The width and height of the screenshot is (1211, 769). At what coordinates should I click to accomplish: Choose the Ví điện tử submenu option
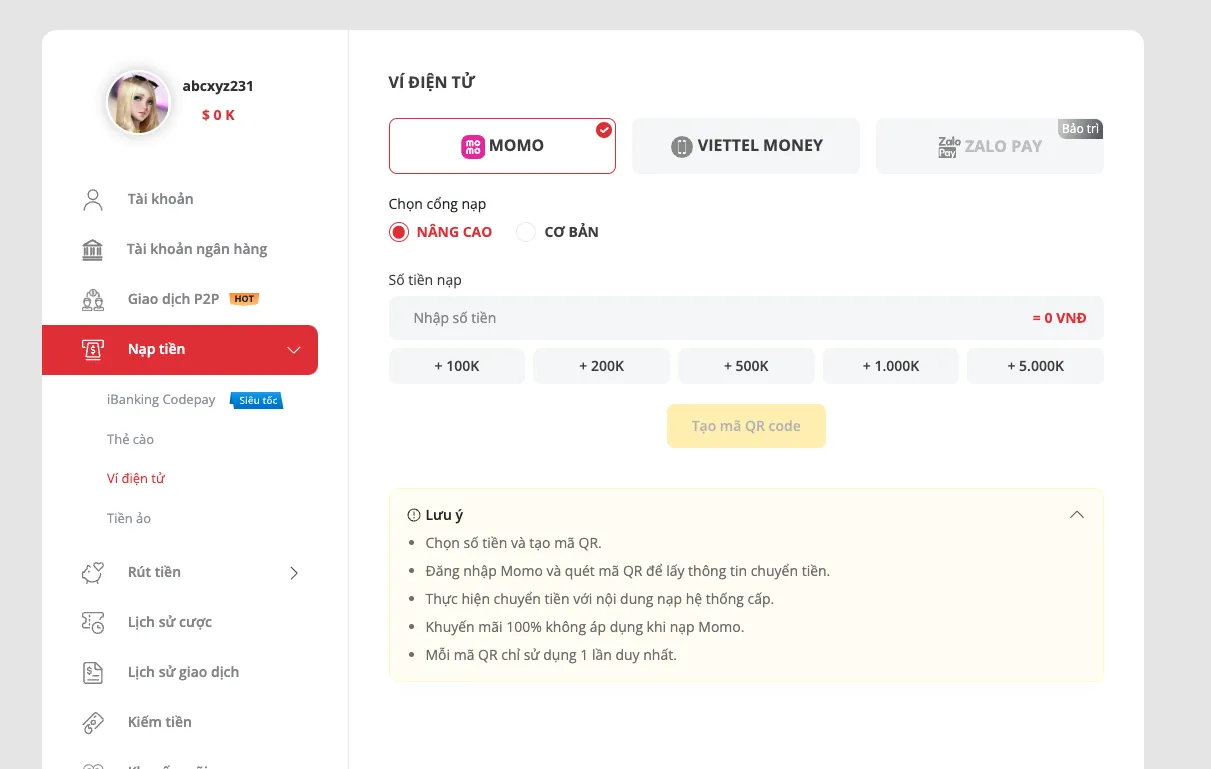(136, 479)
